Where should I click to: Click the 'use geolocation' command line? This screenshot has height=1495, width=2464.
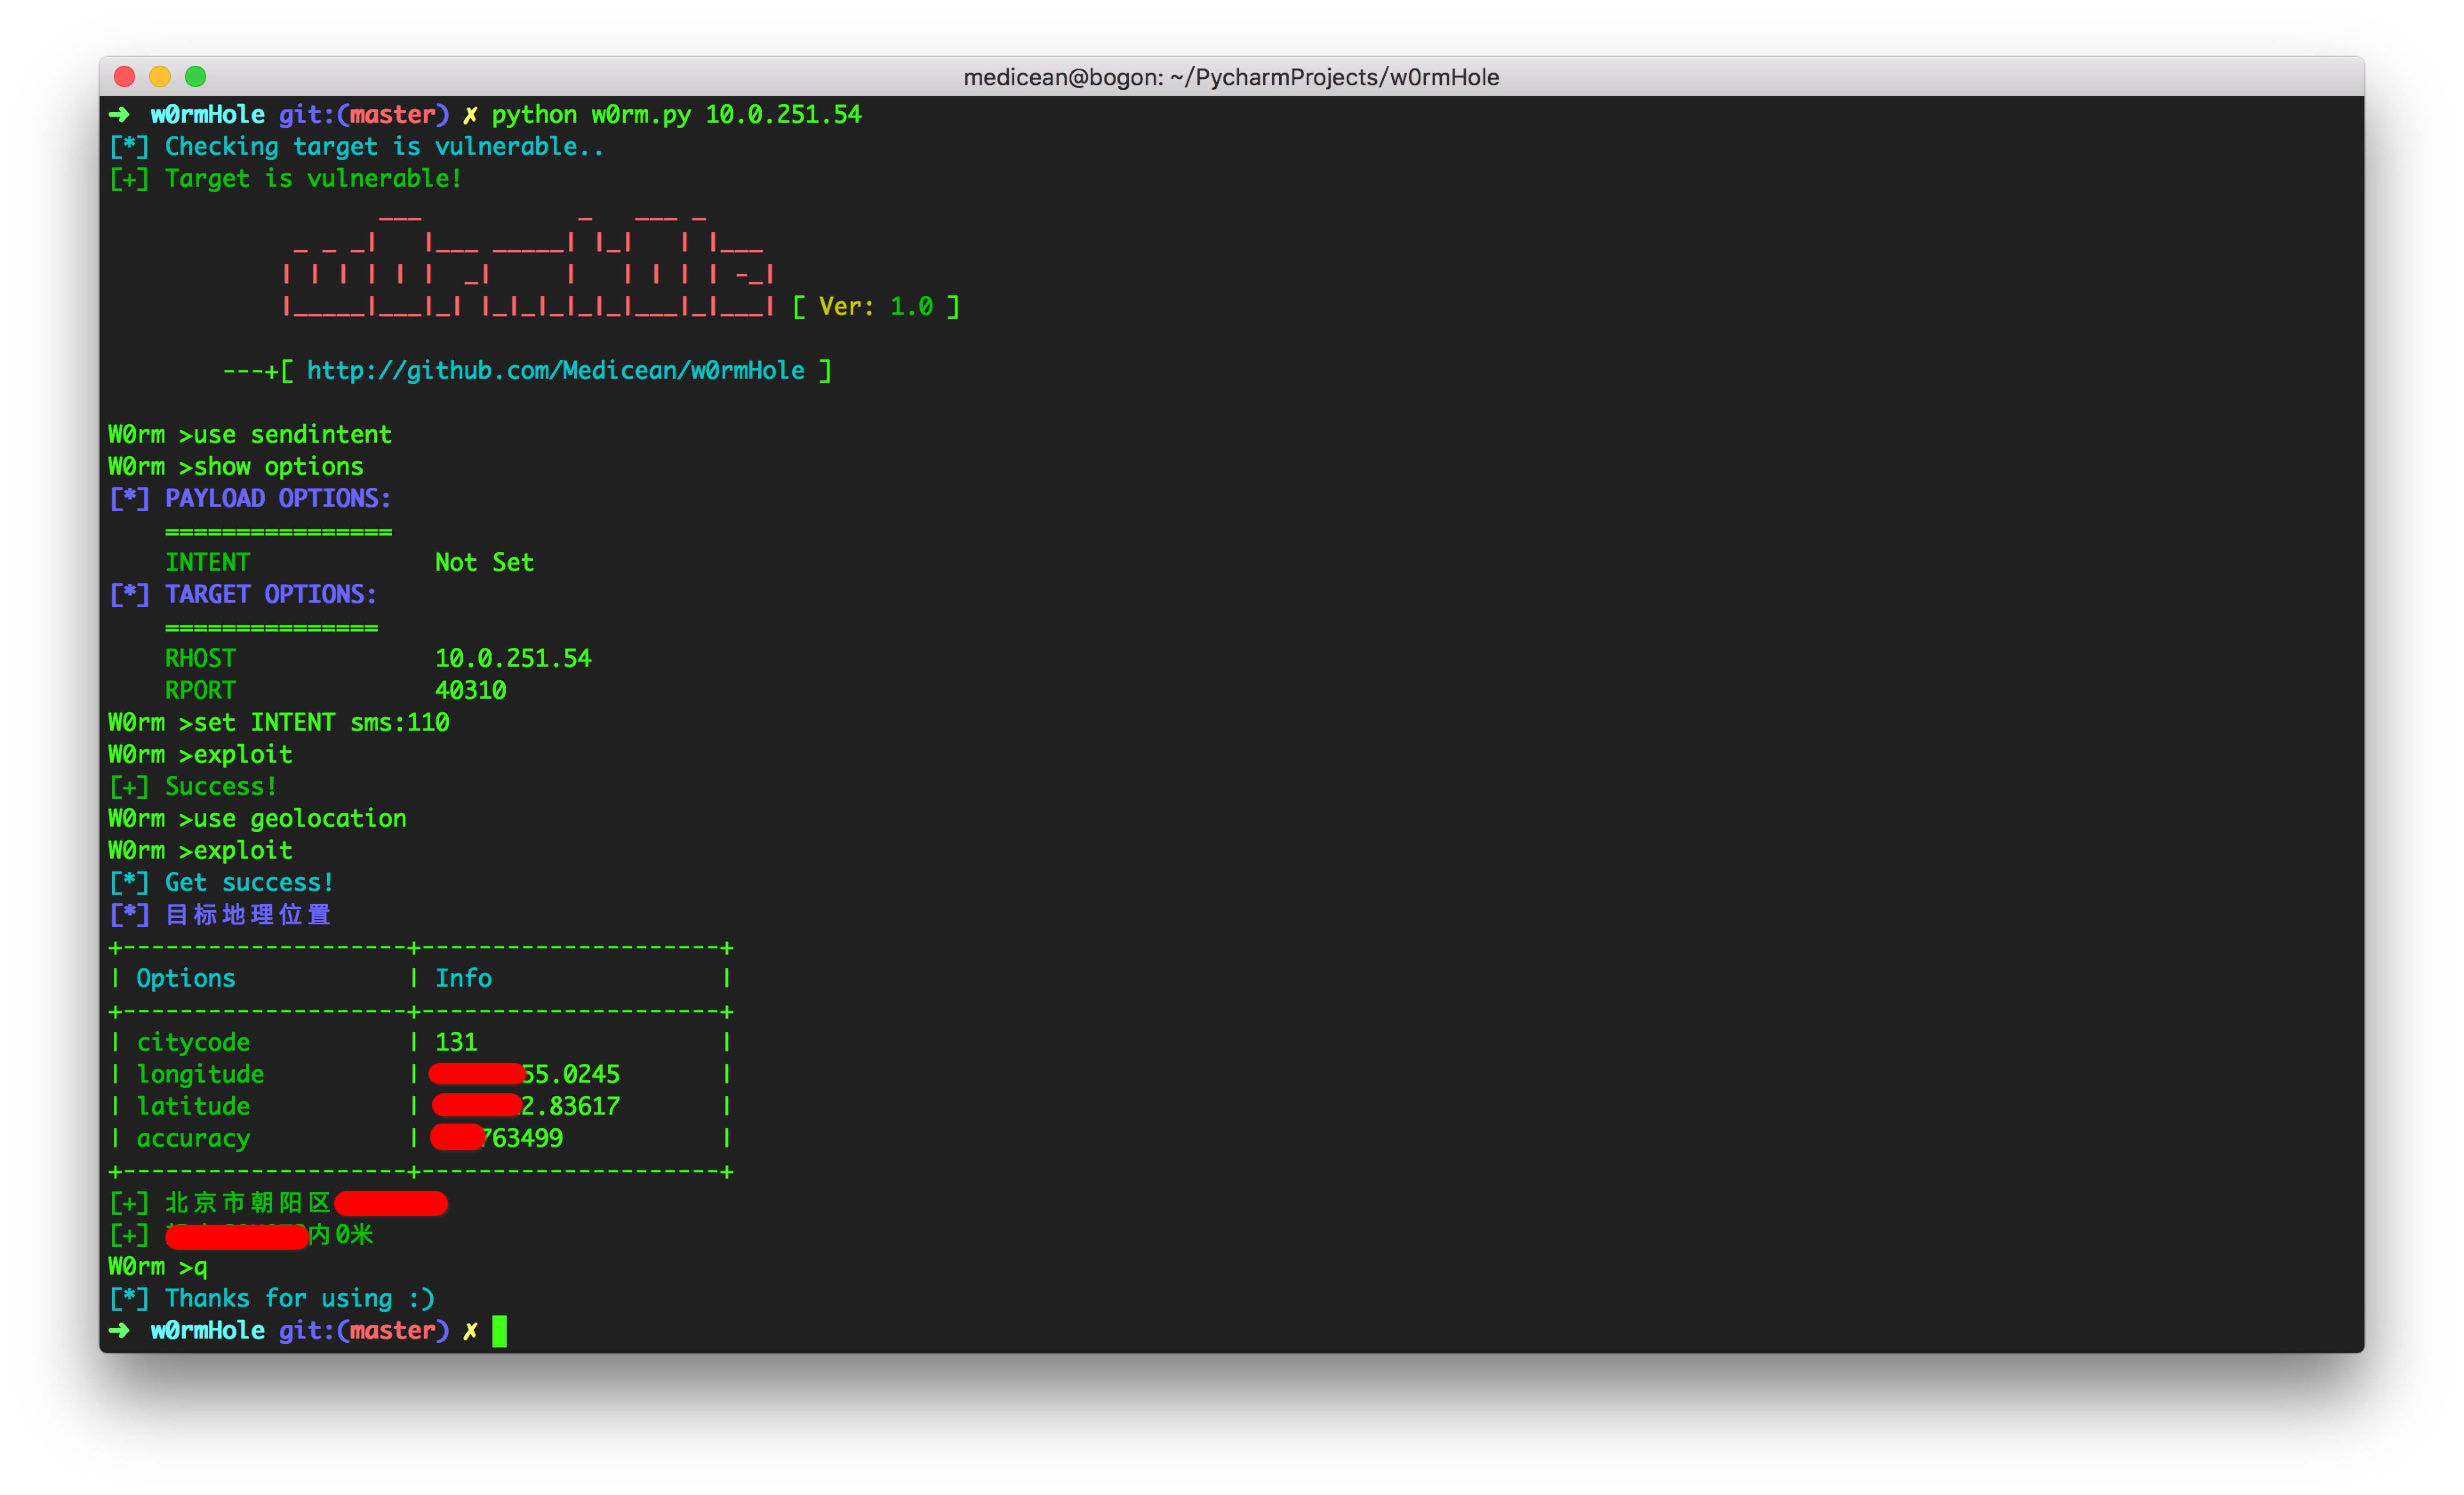tap(300, 819)
